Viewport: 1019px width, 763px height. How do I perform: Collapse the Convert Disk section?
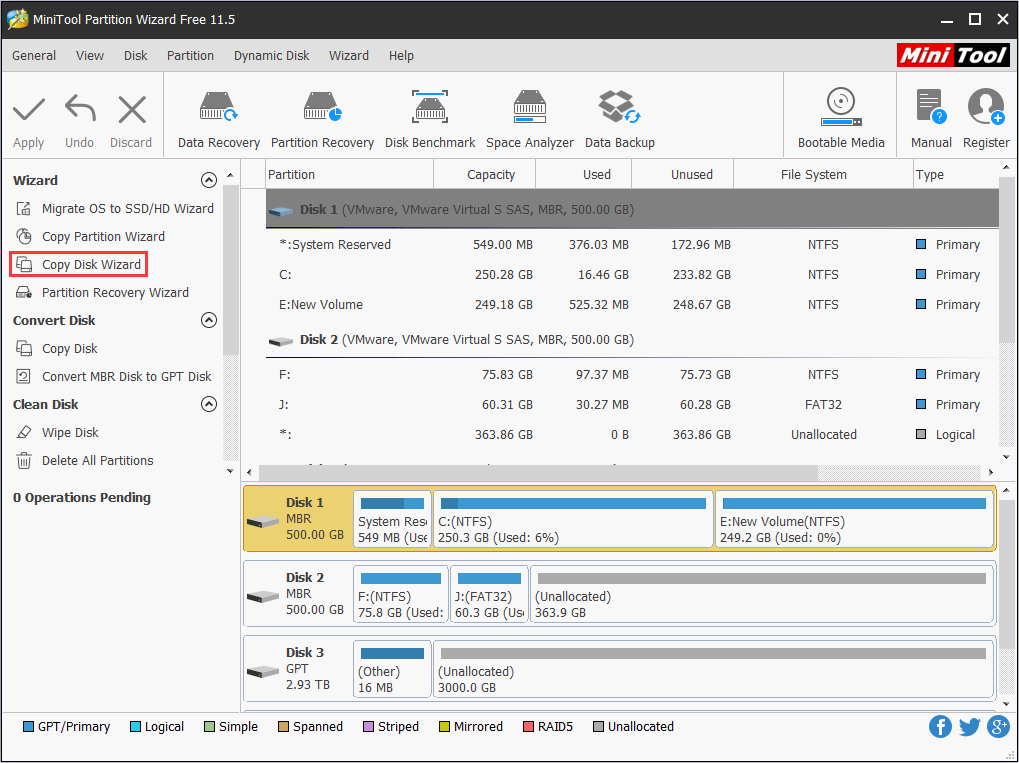tap(209, 320)
